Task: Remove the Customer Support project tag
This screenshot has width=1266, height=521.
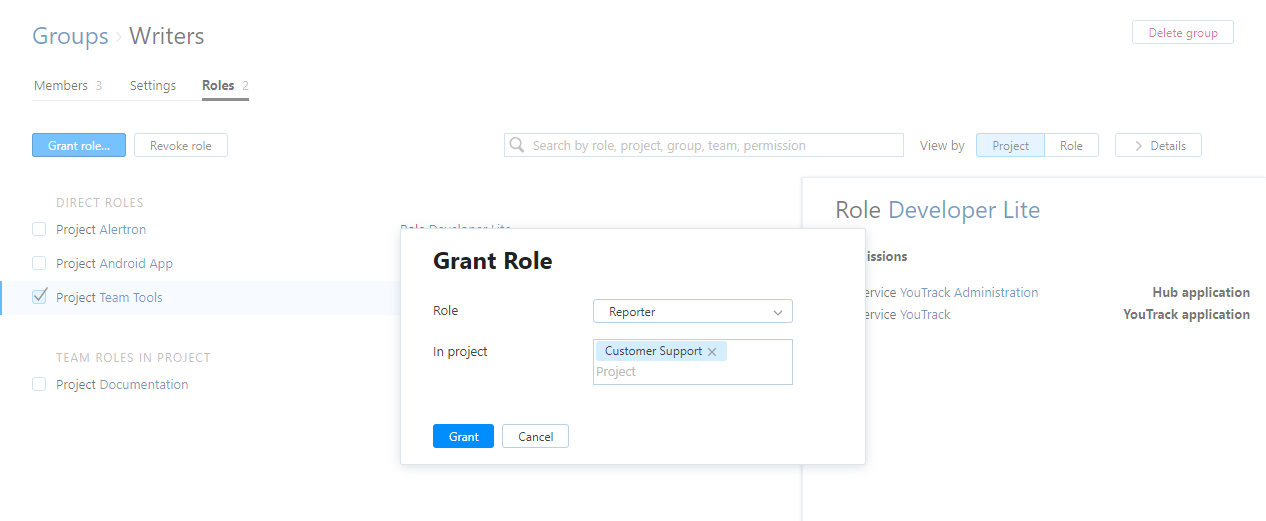Action: [x=712, y=352]
